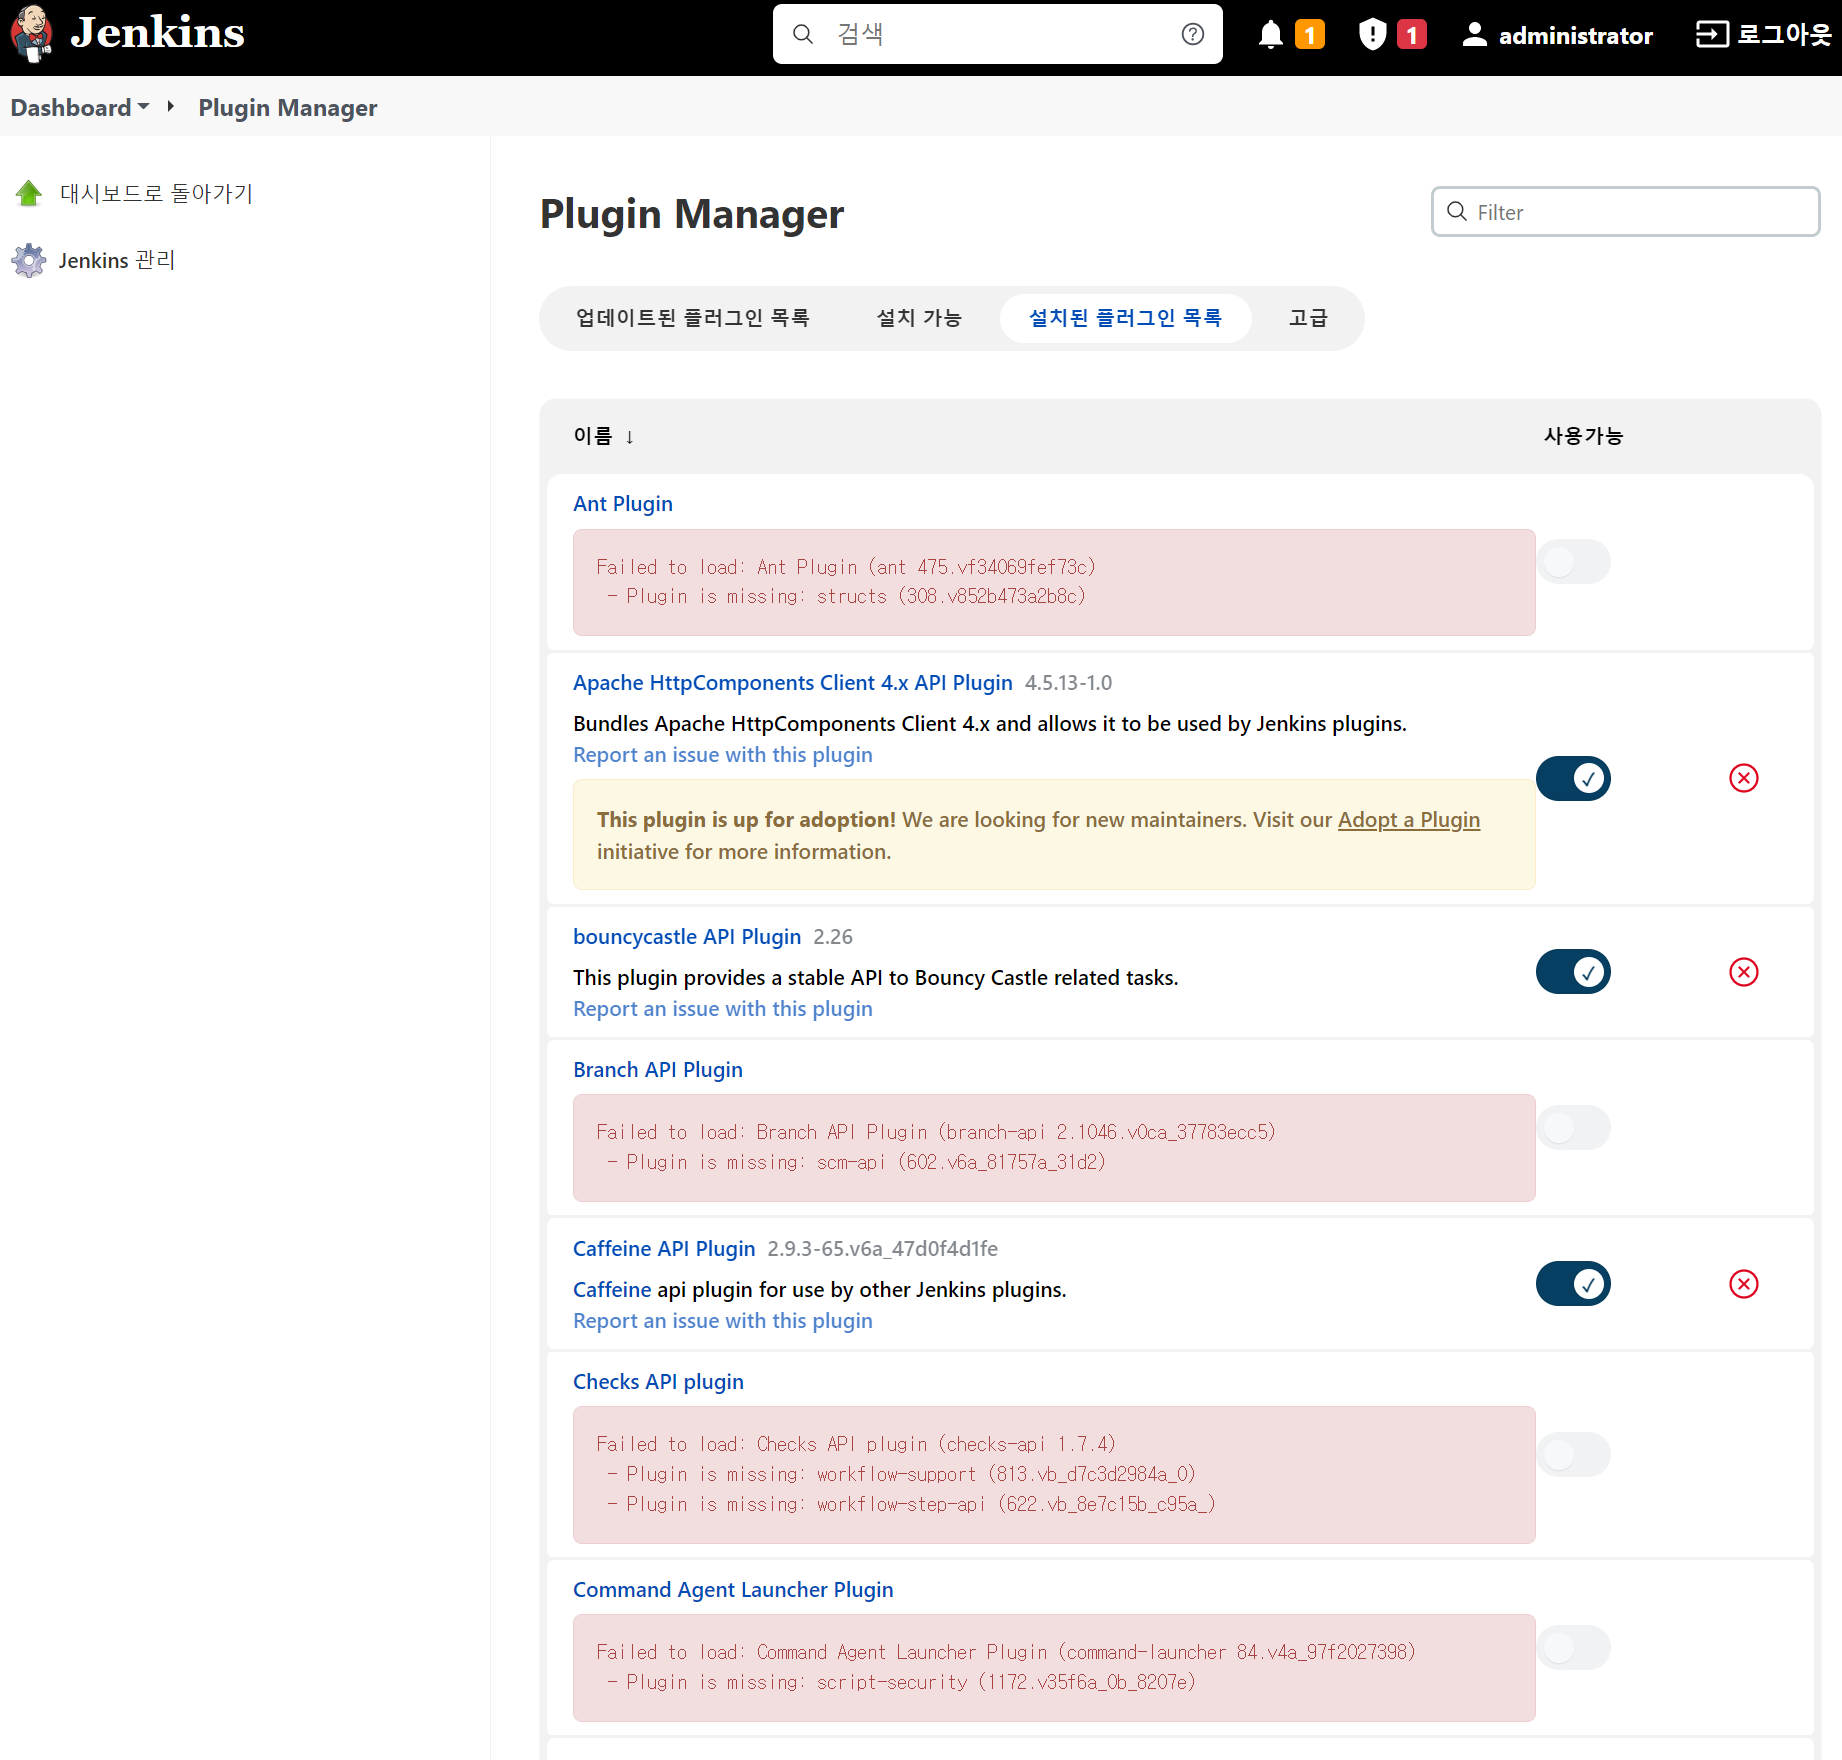The height and width of the screenshot is (1760, 1842).
Task: Toggle Command Agent Launcher Plugin switch
Action: [1573, 1648]
